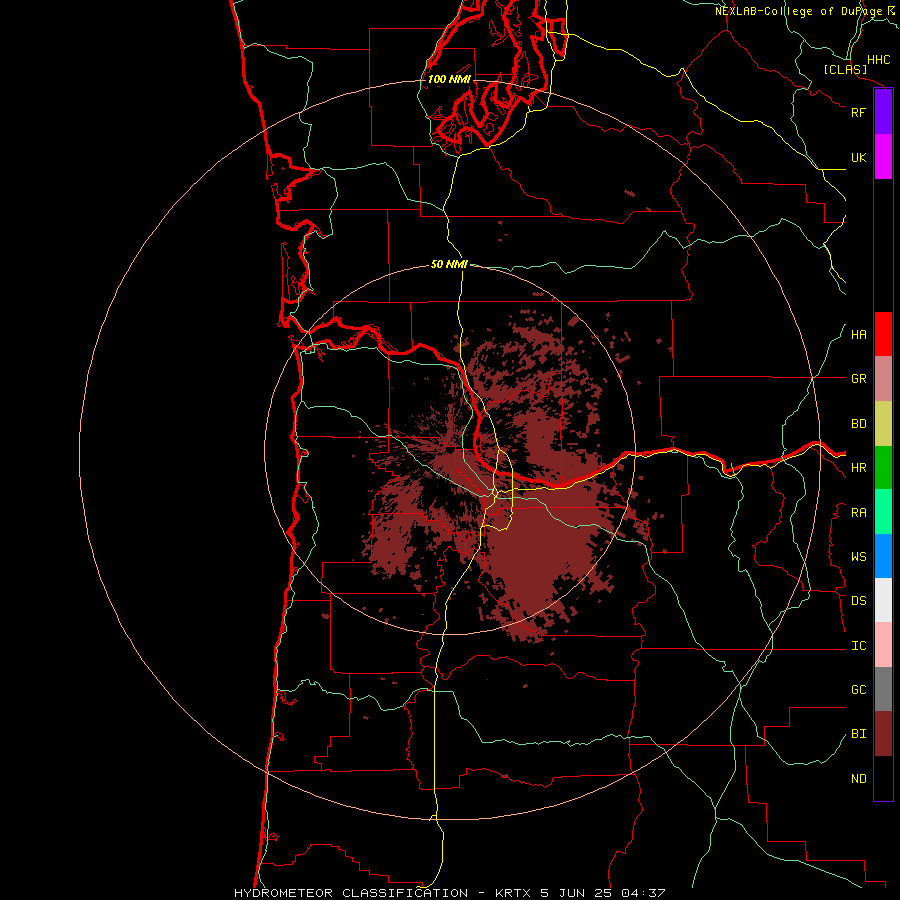Click the '100 NMI' range ring label
This screenshot has width=900, height=900.
coord(449,79)
